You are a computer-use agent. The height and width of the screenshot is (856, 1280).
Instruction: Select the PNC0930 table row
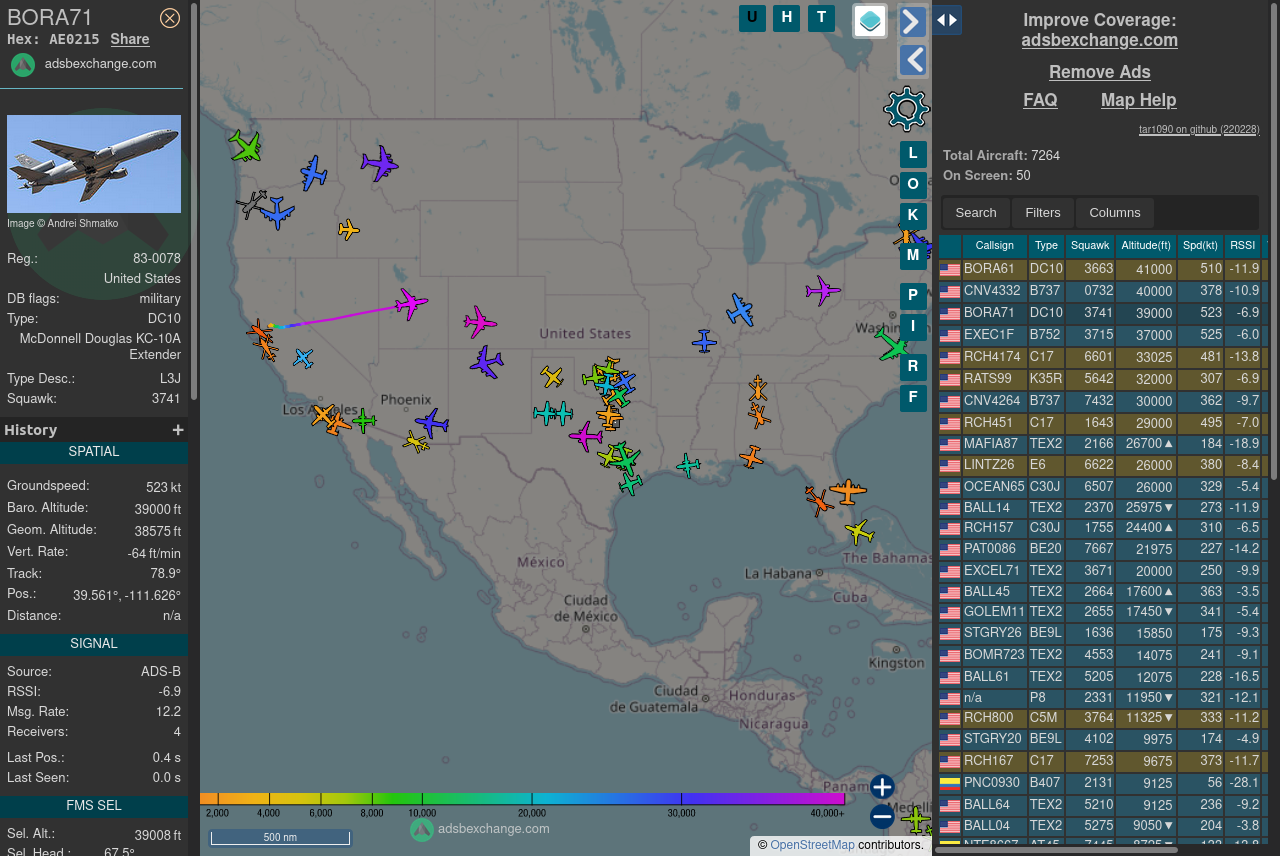(1103, 783)
